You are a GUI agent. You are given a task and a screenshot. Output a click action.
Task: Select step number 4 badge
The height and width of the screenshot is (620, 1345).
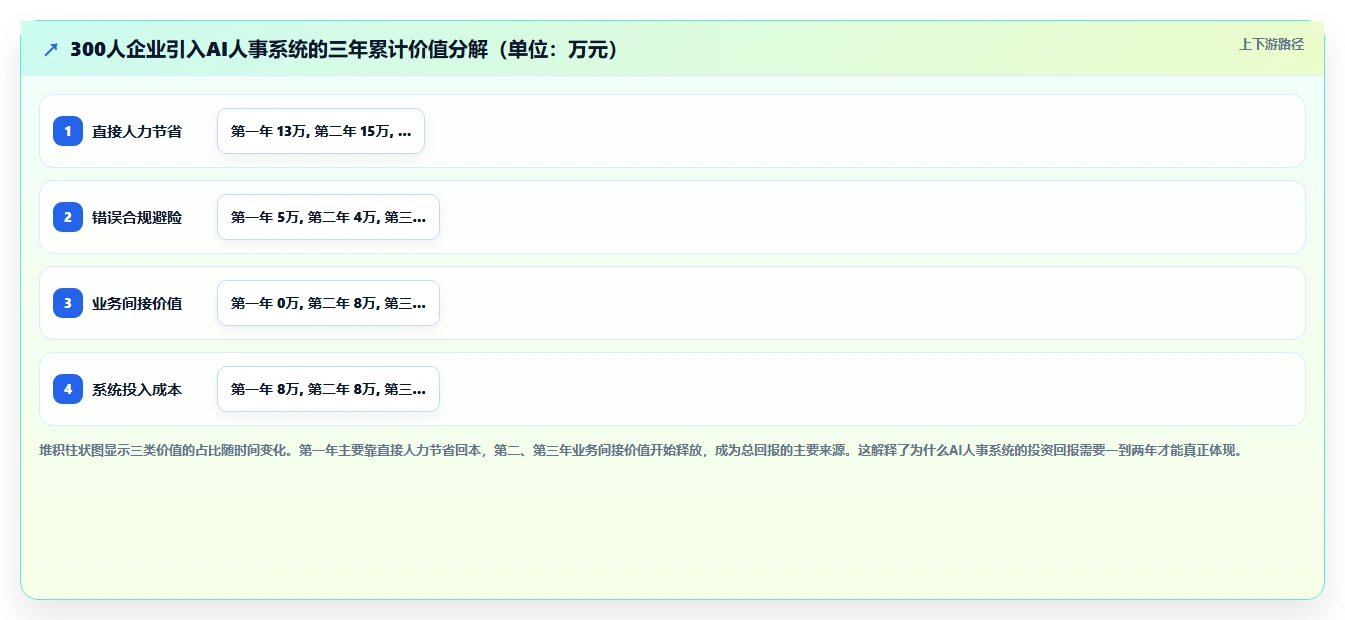pos(68,389)
